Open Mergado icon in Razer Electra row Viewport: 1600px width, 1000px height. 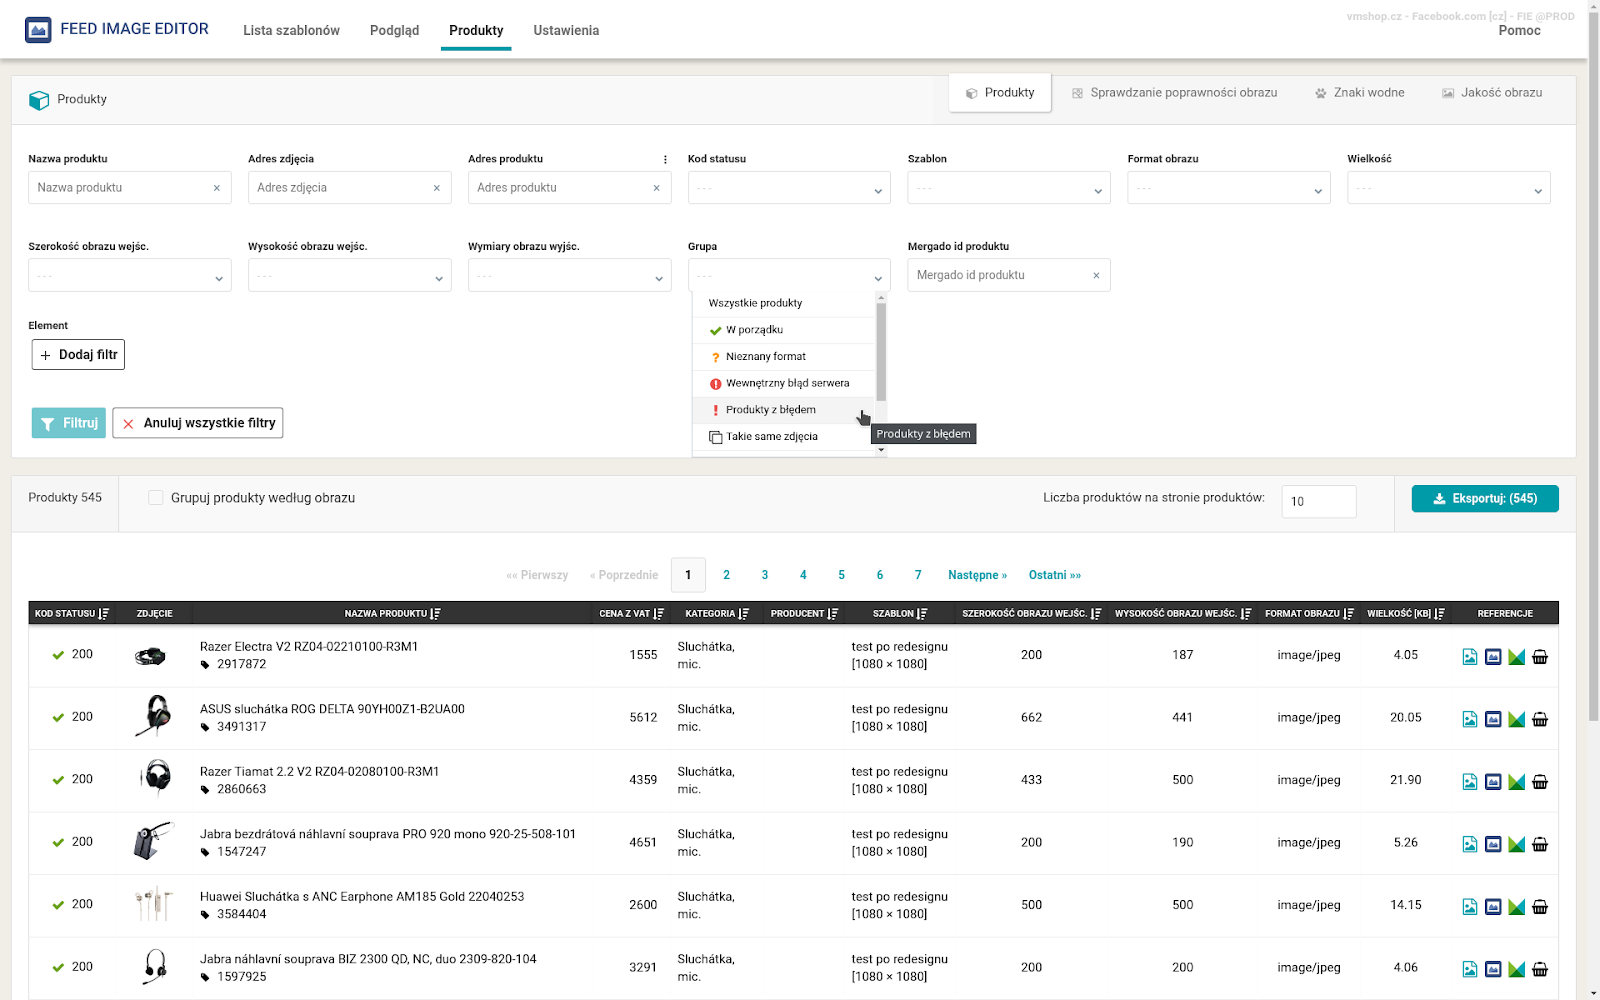coord(1516,657)
